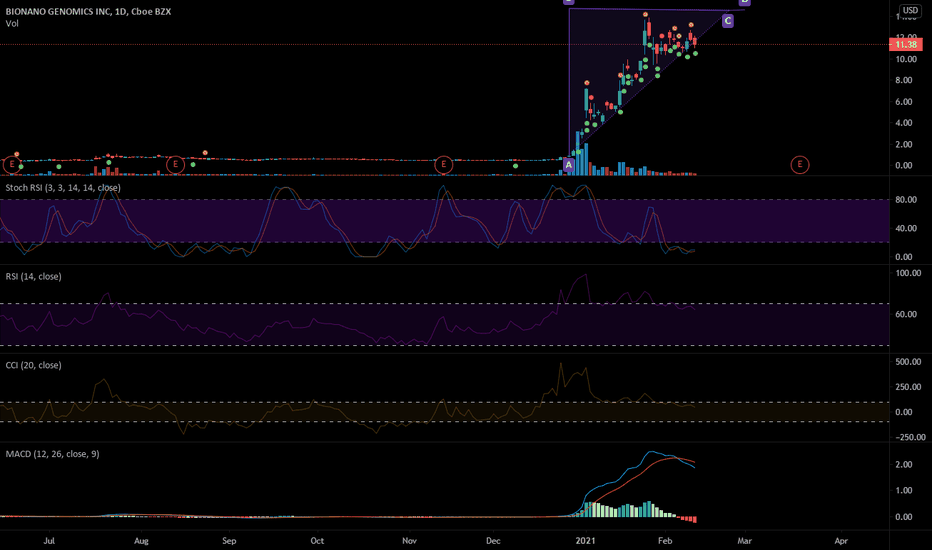Click the 80.00 value on Stoch RSI scale
Image resolution: width=932 pixels, height=550 pixels.
coord(906,200)
